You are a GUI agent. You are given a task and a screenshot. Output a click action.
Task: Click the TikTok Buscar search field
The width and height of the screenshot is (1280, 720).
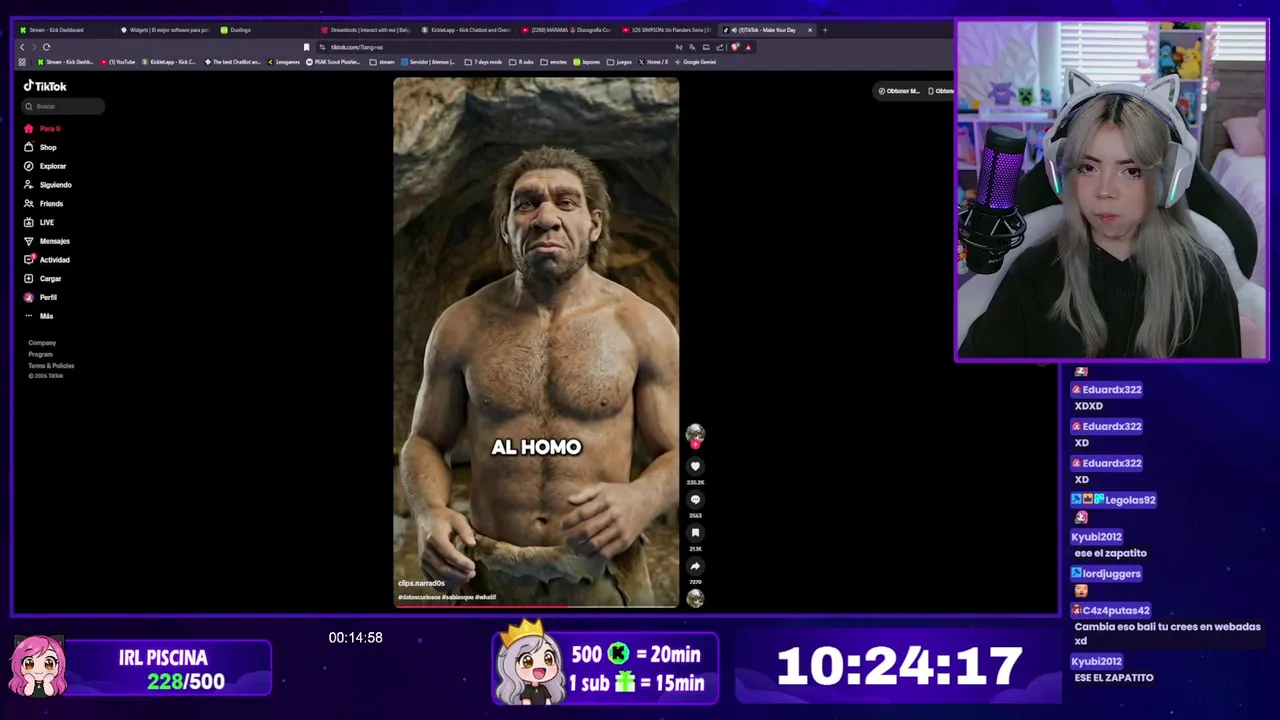click(x=64, y=106)
